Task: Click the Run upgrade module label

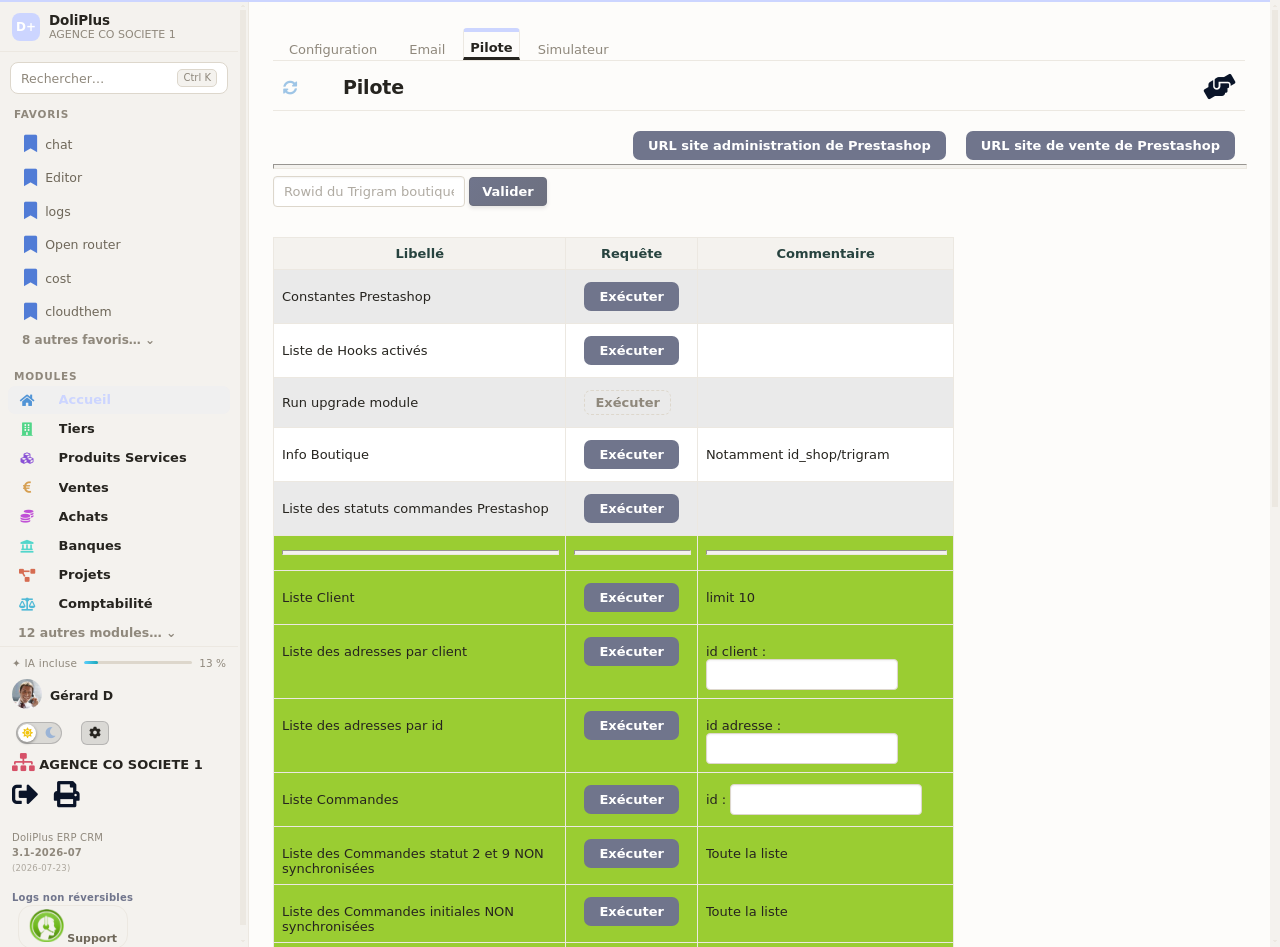Action: click(350, 403)
